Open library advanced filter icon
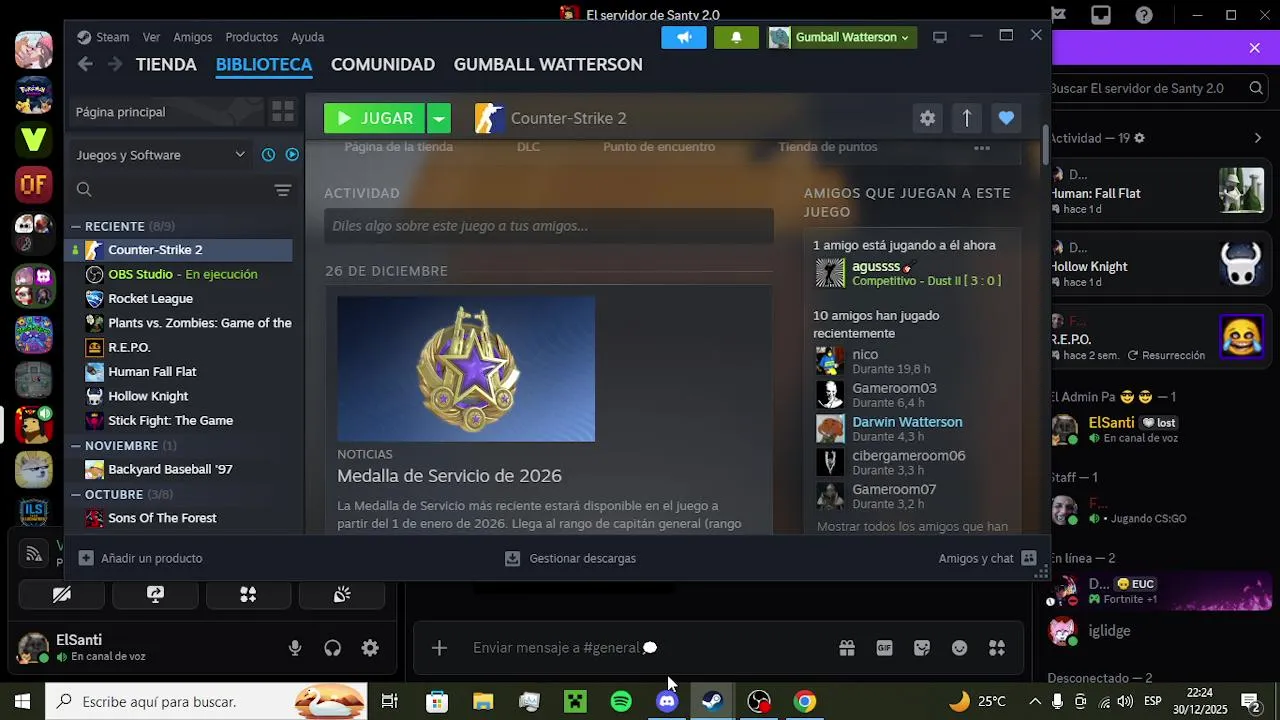The width and height of the screenshot is (1280, 720). click(283, 190)
